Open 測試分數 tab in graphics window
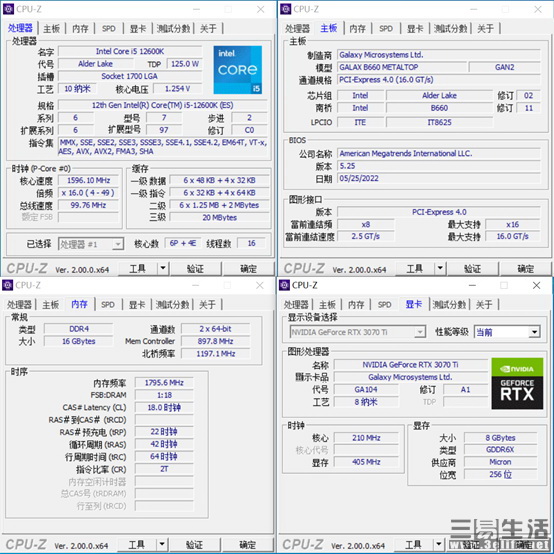Image resolution: width=554 pixels, height=554 pixels. click(449, 305)
